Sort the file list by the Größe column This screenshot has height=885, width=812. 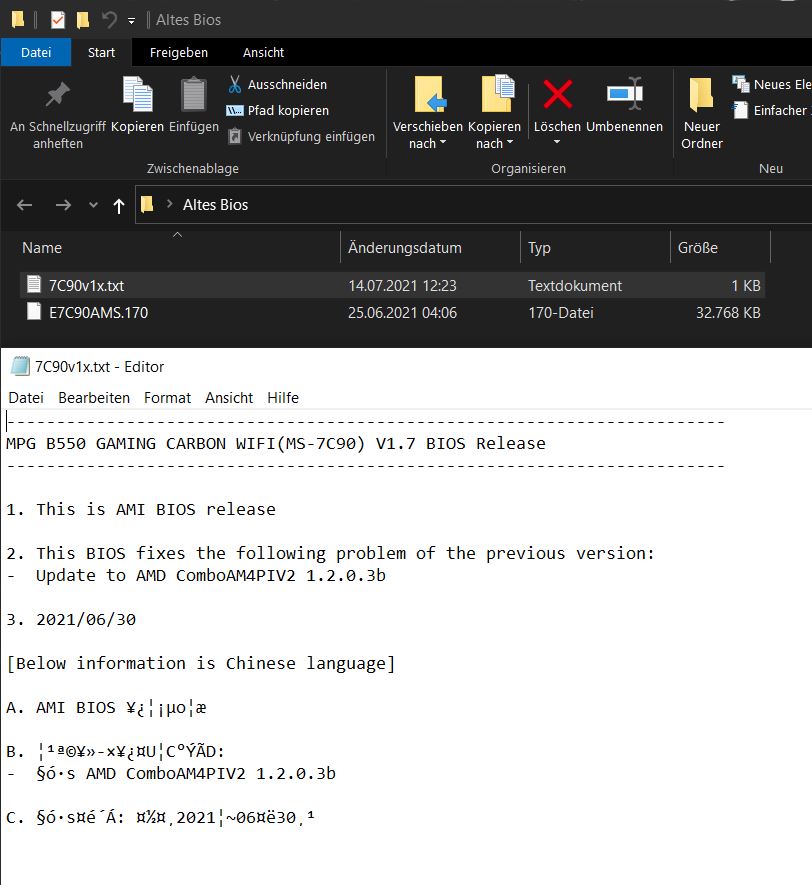point(721,248)
